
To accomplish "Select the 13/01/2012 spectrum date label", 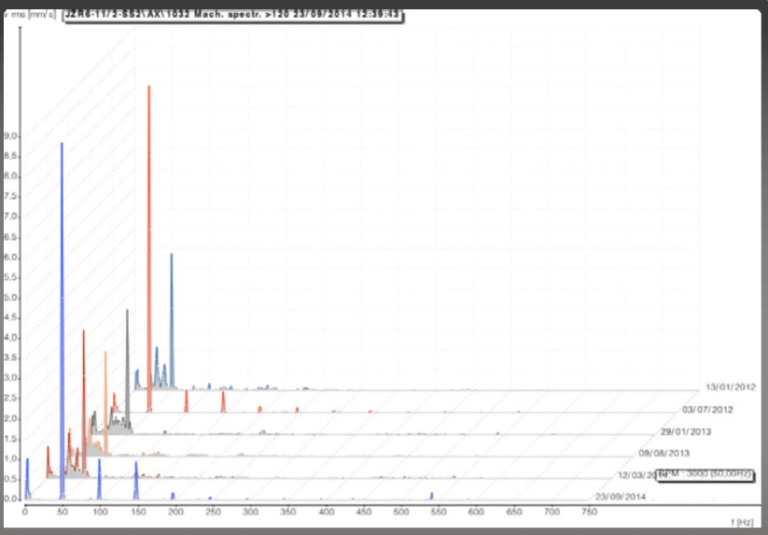I will click(x=730, y=387).
